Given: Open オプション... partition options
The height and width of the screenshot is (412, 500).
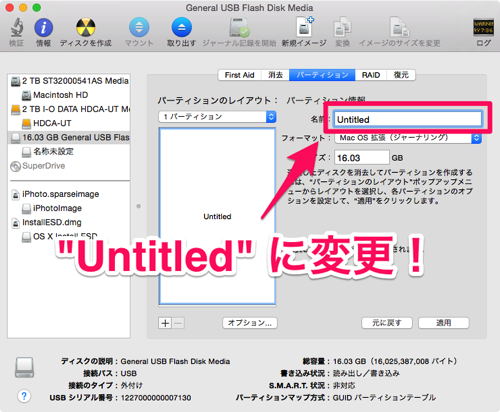Looking at the screenshot, I should [x=250, y=323].
